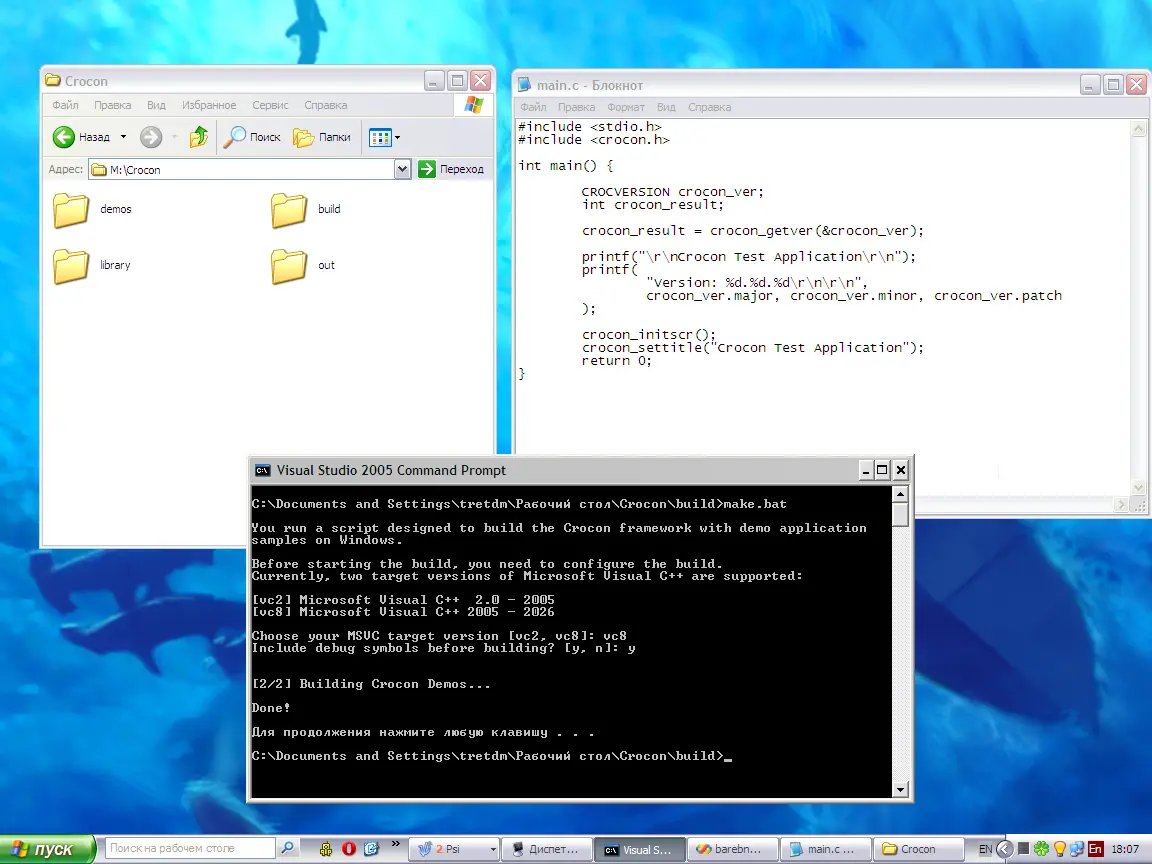Click '#include <crocon.h>' line in Notepad

click(594, 140)
